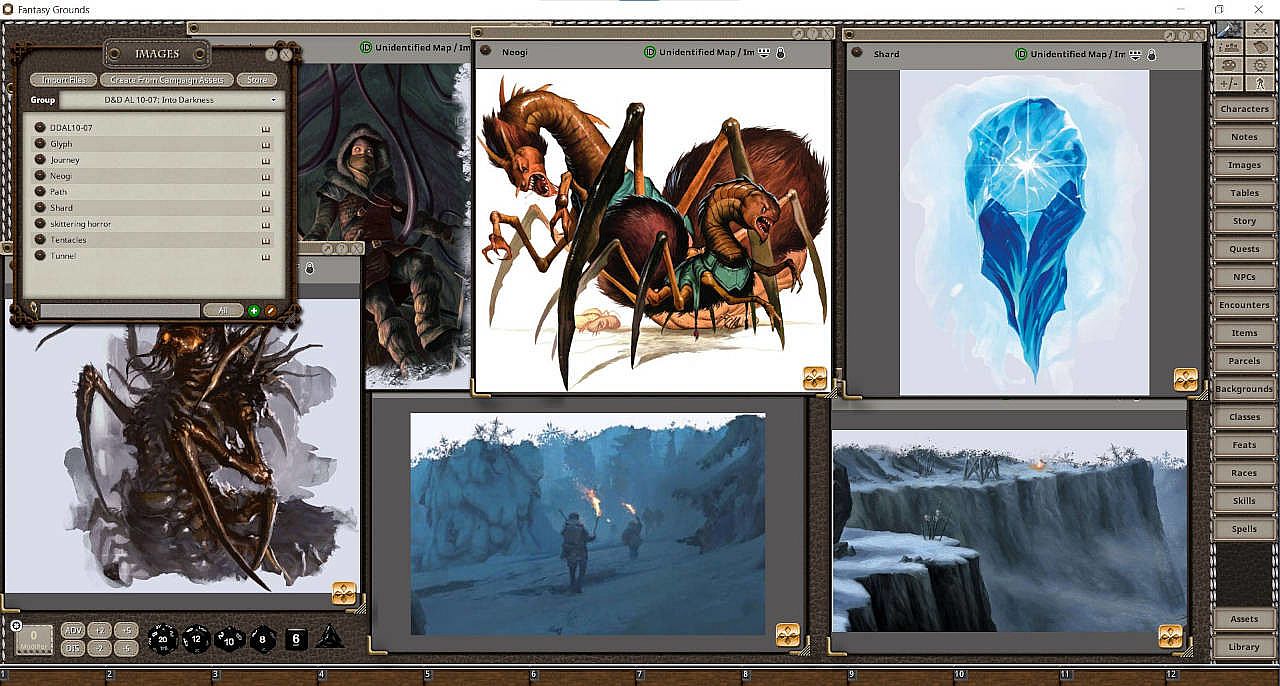Toggle the +2 modifier button

click(98, 630)
